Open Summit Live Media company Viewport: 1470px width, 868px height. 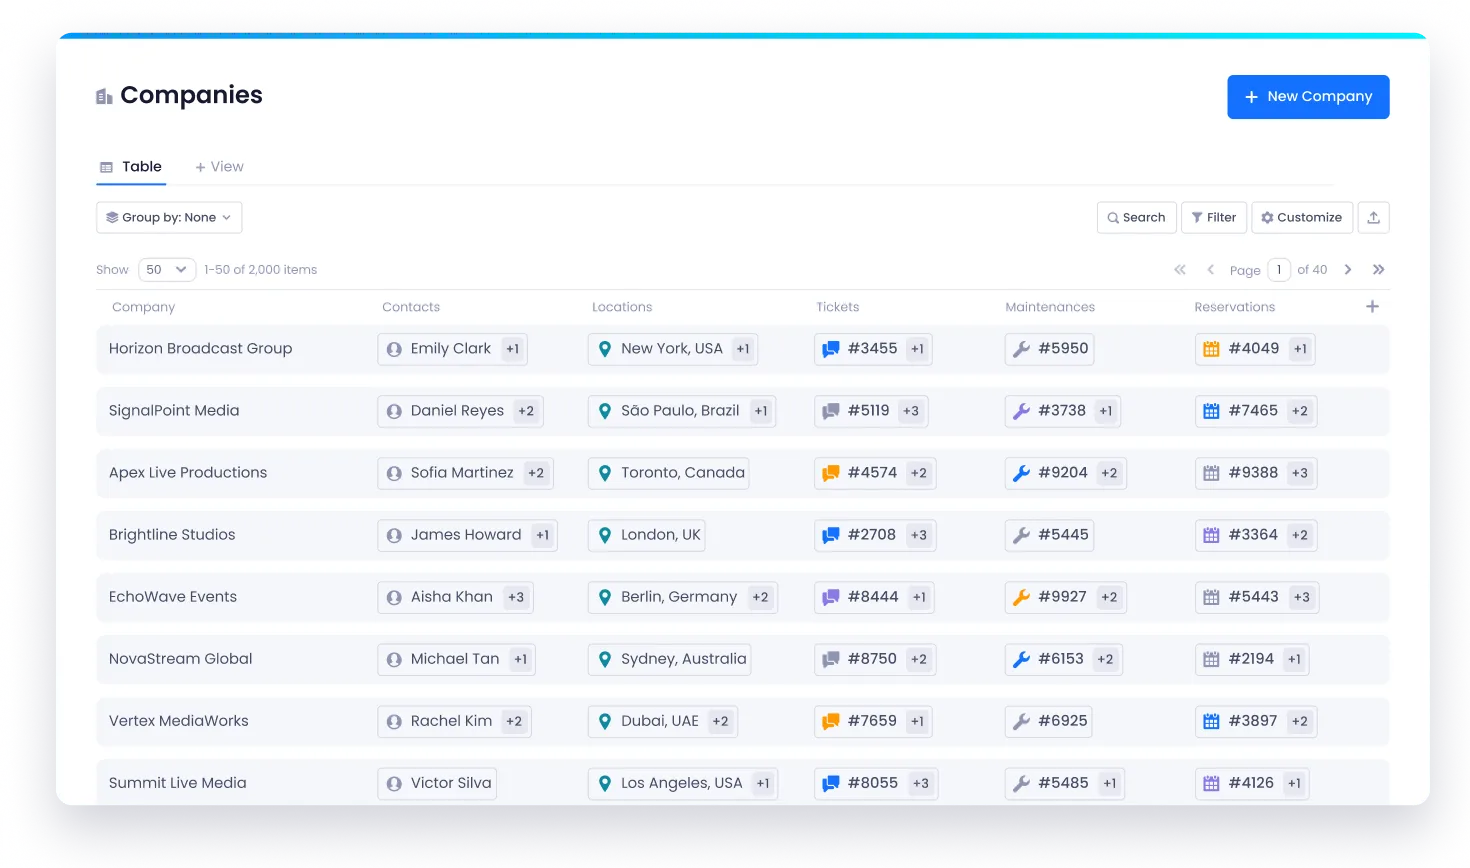(178, 783)
